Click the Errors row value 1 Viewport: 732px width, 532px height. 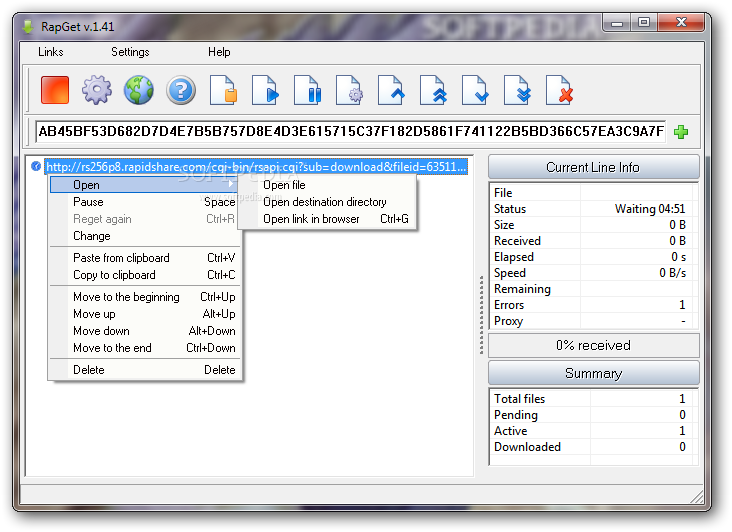pyautogui.click(x=682, y=305)
